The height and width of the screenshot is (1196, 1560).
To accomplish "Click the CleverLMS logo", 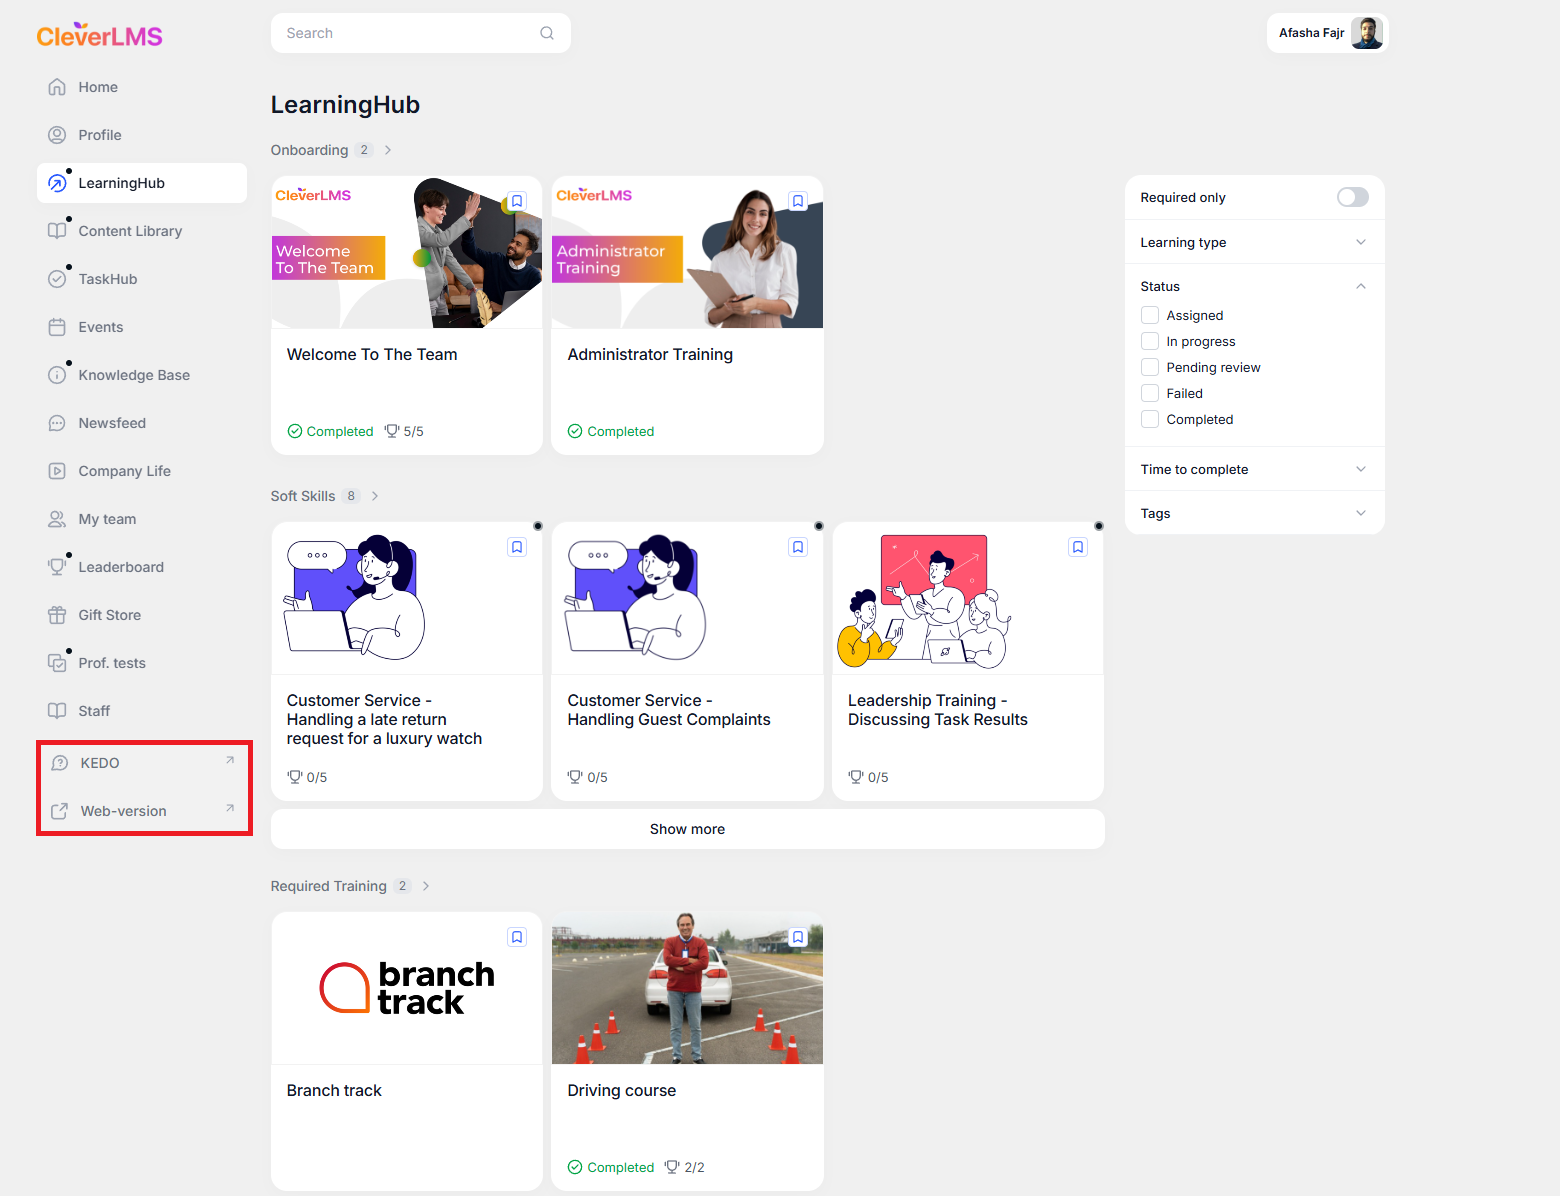I will [99, 35].
